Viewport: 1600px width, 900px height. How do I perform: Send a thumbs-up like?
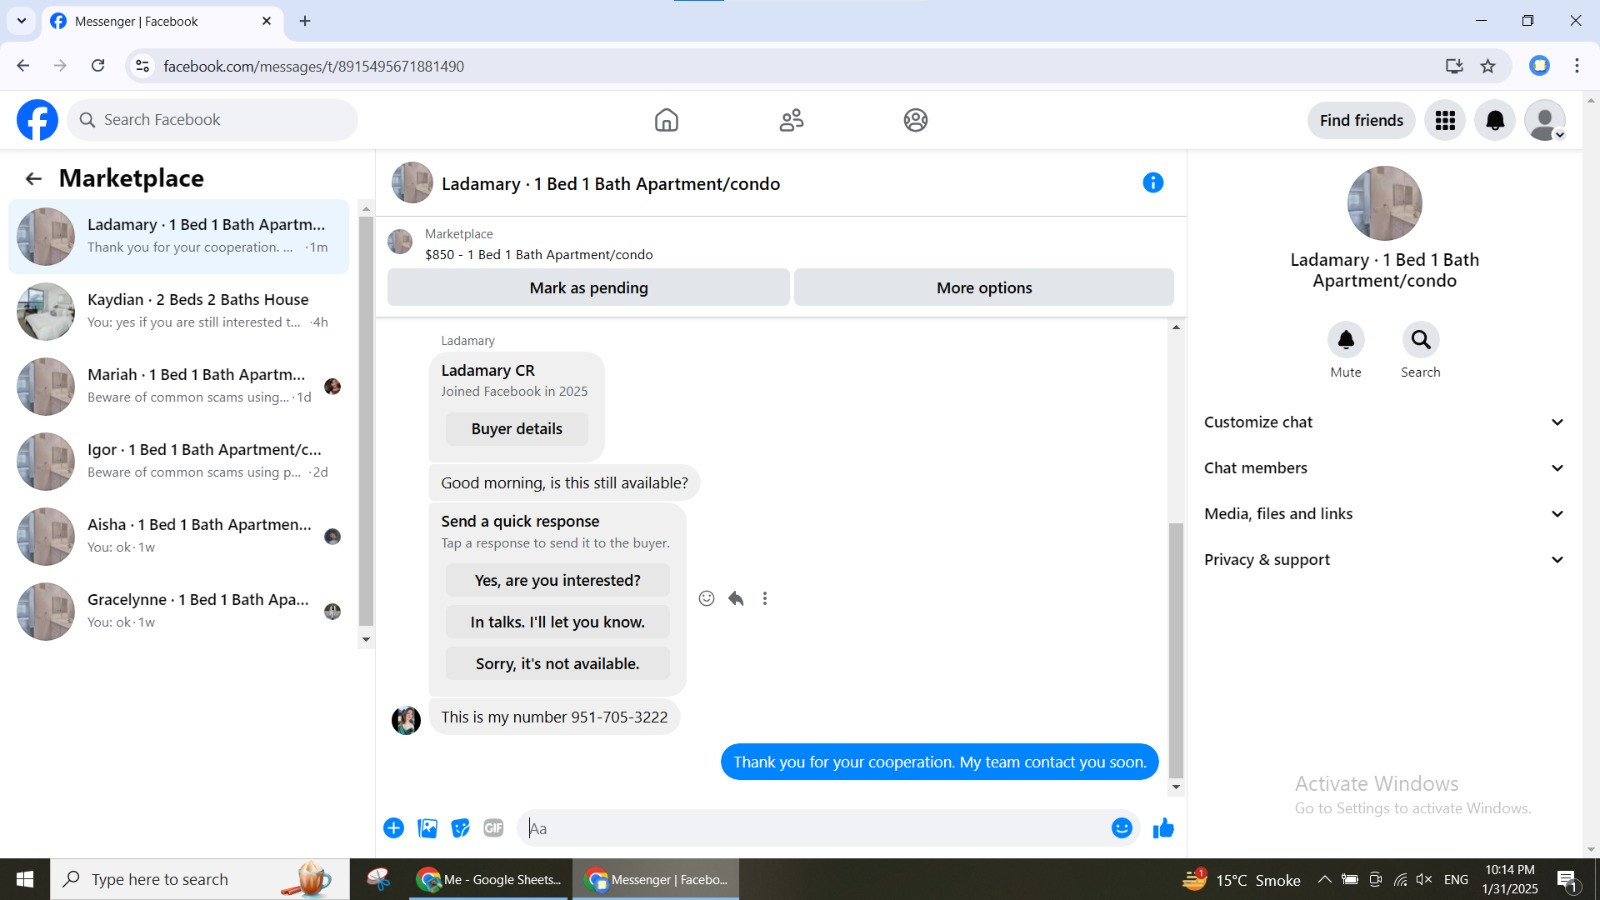(1163, 828)
